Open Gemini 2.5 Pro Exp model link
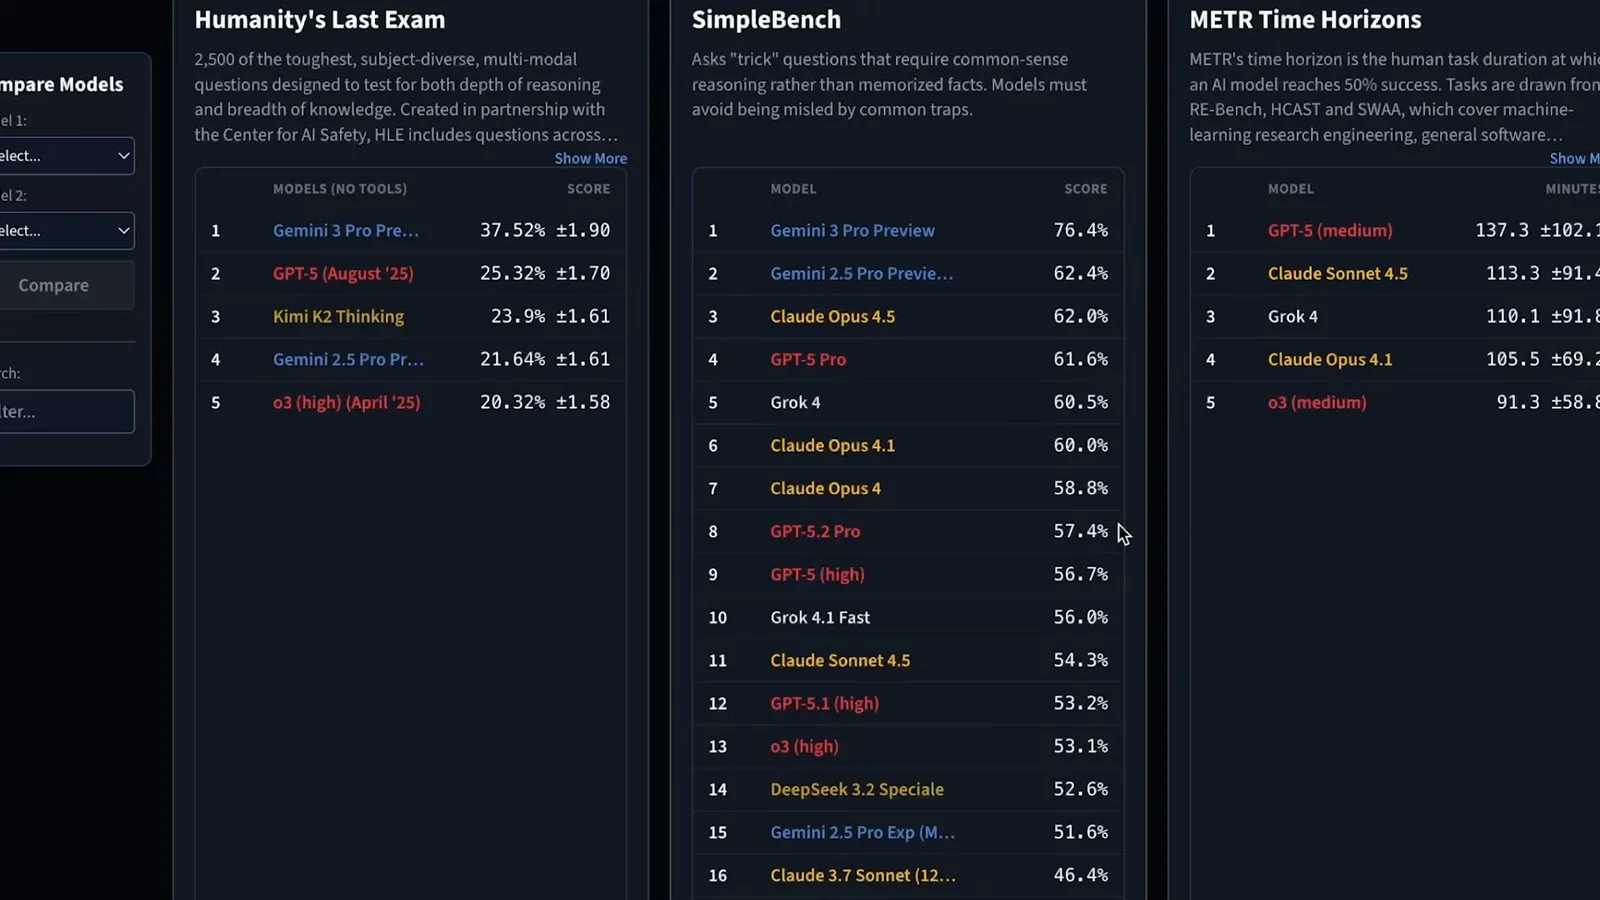The height and width of the screenshot is (900, 1600). coord(862,832)
